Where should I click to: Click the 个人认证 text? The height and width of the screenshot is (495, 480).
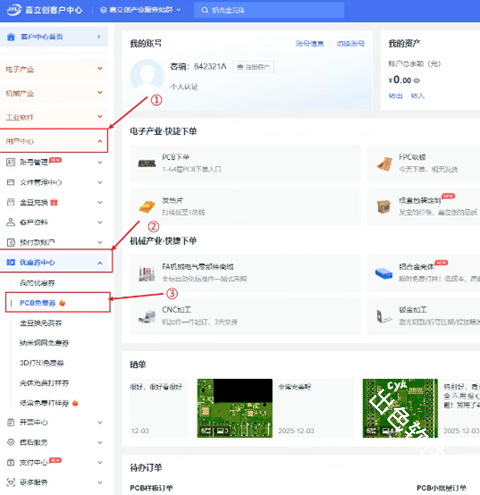point(184,87)
